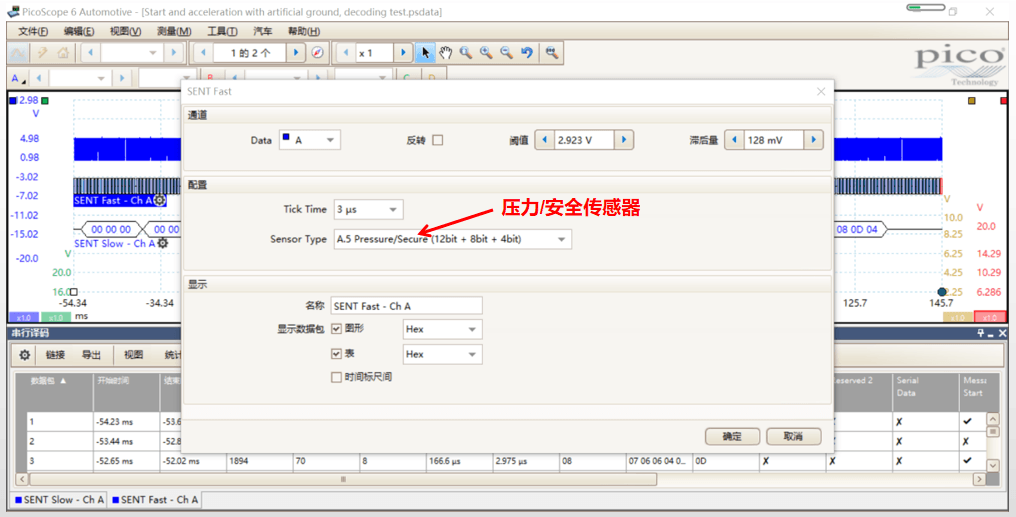Select the pointer selection tool
1016x517 pixels.
pos(424,52)
